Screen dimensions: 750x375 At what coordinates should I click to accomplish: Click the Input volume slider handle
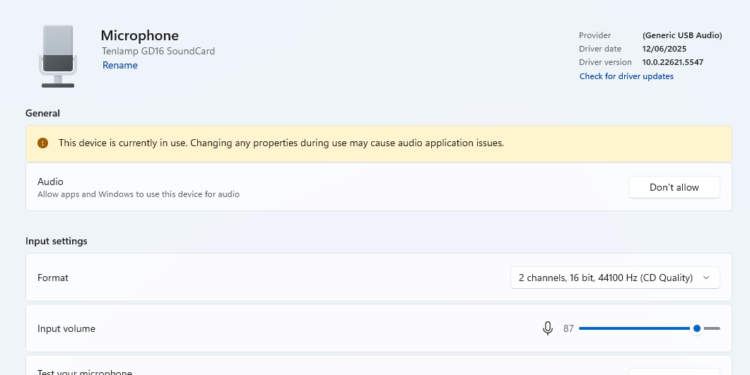697,329
